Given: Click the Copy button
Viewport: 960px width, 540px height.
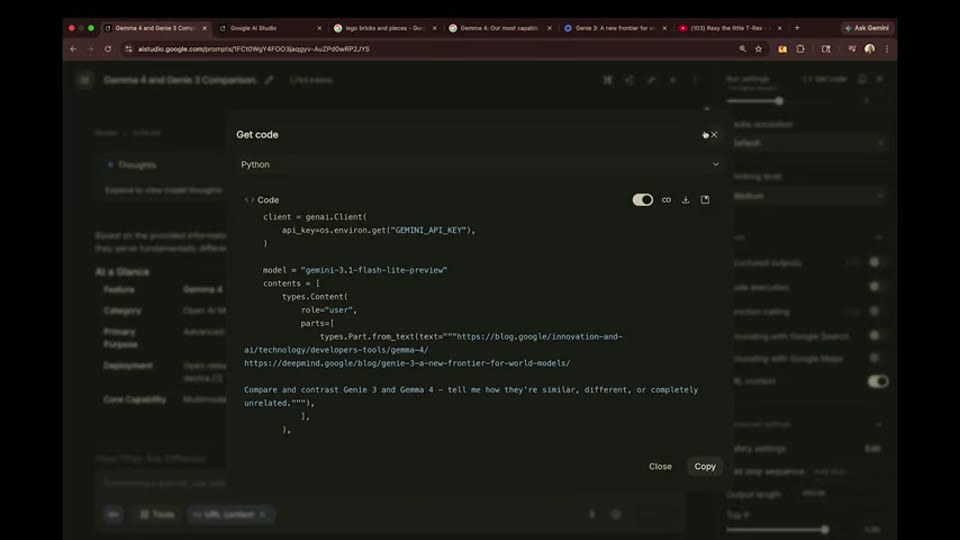Looking at the screenshot, I should tap(705, 467).
